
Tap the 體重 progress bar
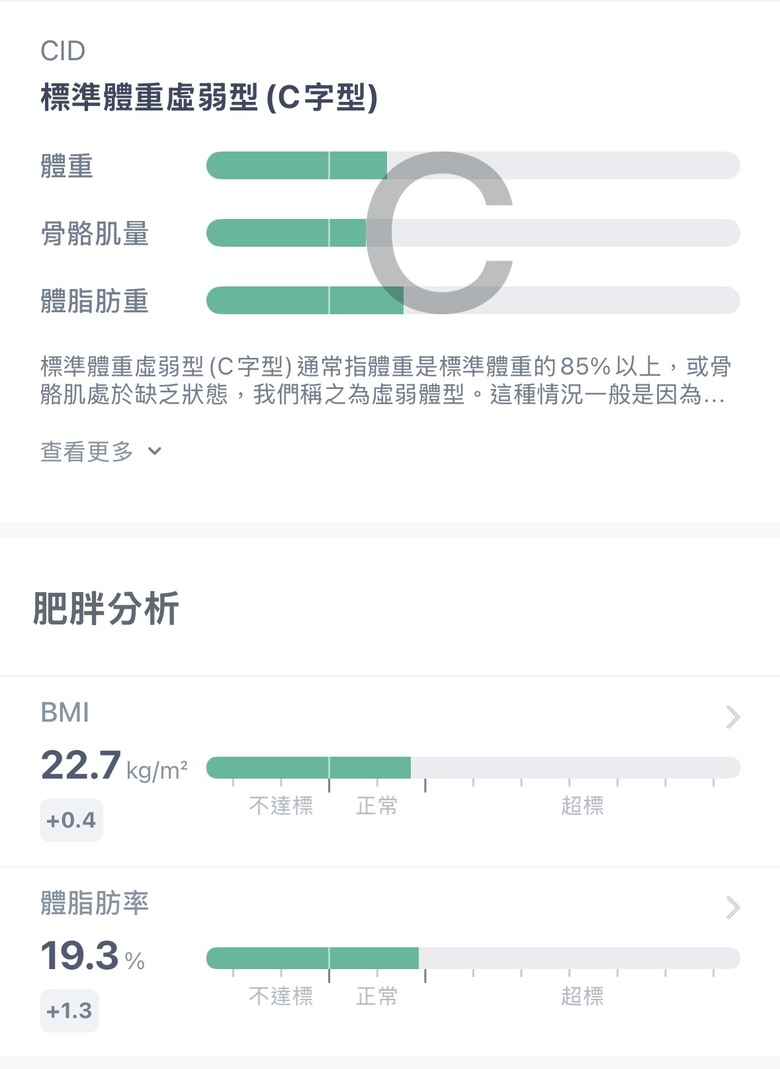tap(472, 165)
